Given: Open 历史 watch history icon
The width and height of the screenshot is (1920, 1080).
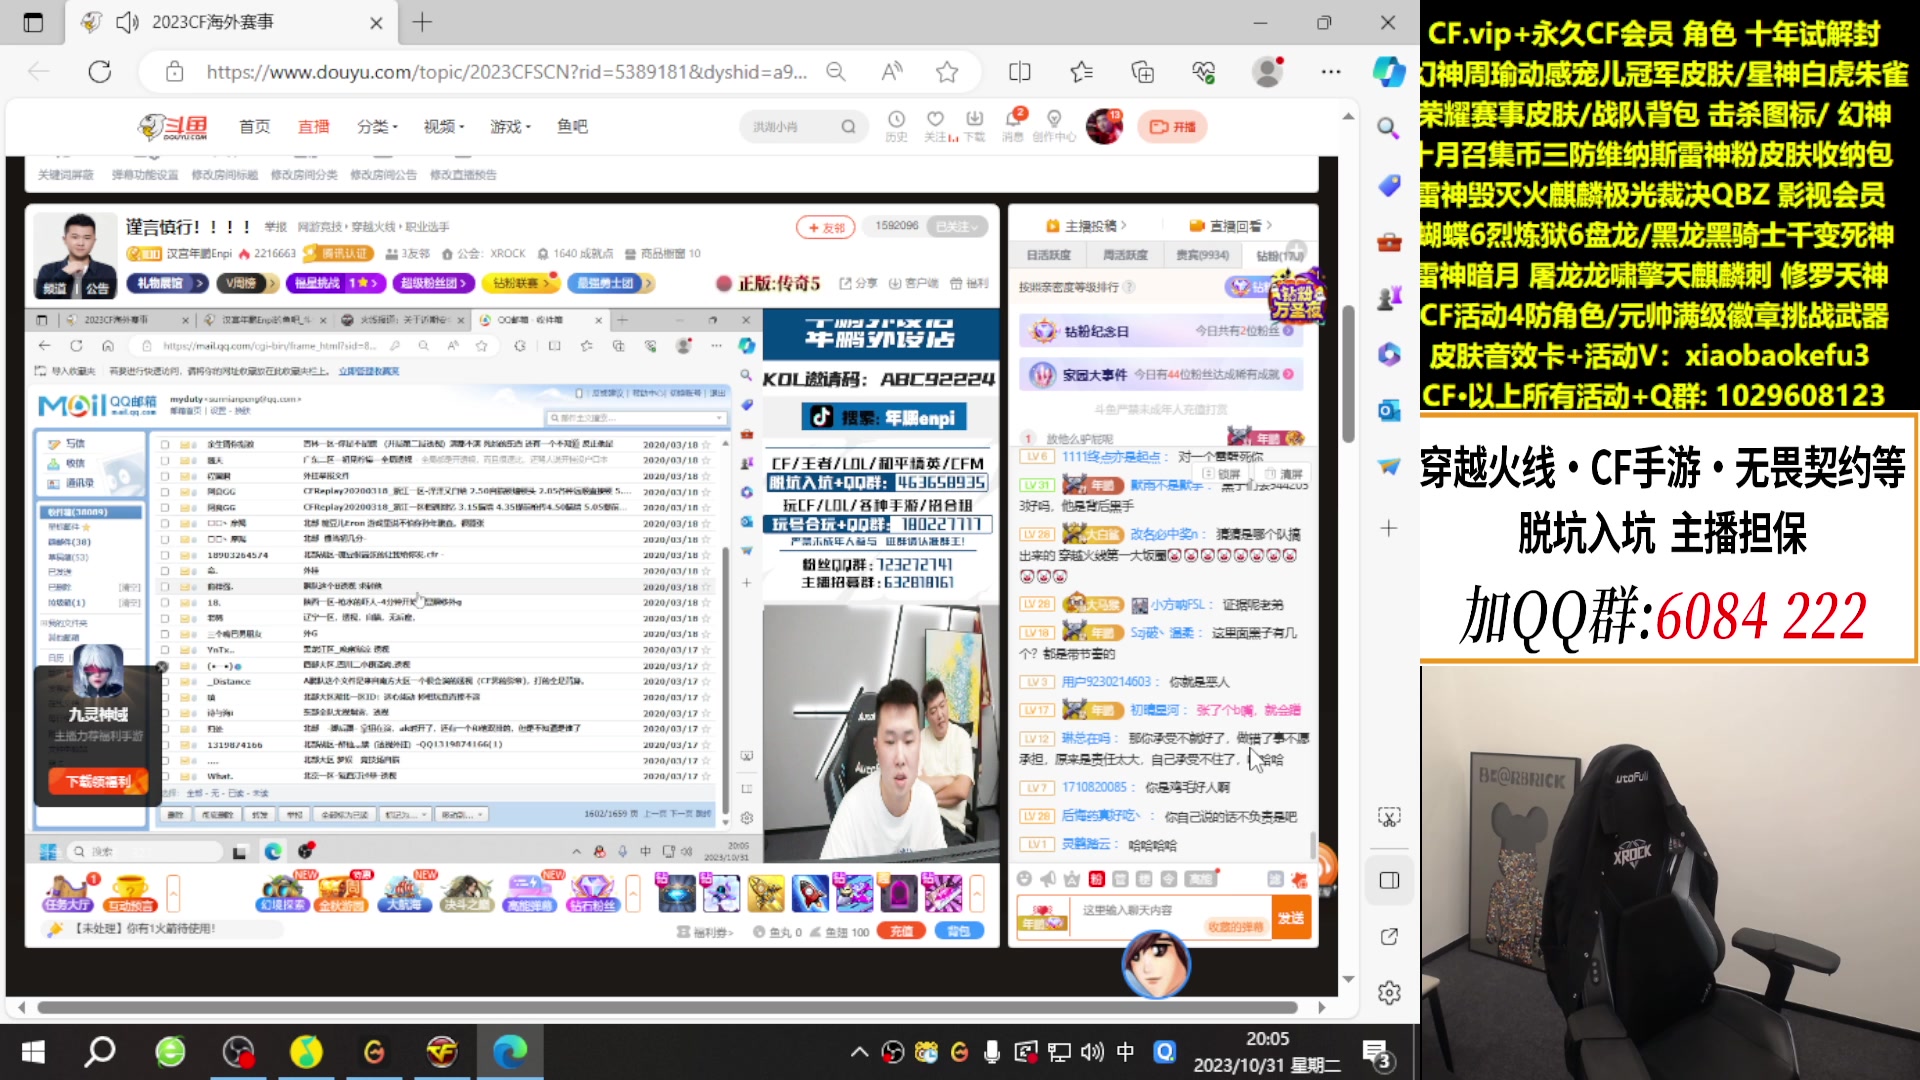Looking at the screenshot, I should (896, 126).
